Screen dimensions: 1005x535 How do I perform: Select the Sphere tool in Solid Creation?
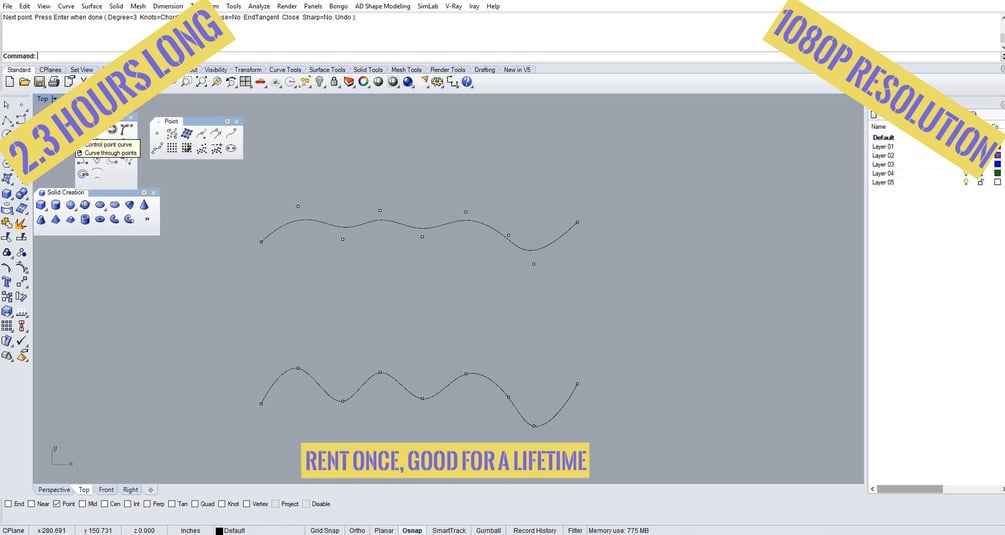(71, 205)
